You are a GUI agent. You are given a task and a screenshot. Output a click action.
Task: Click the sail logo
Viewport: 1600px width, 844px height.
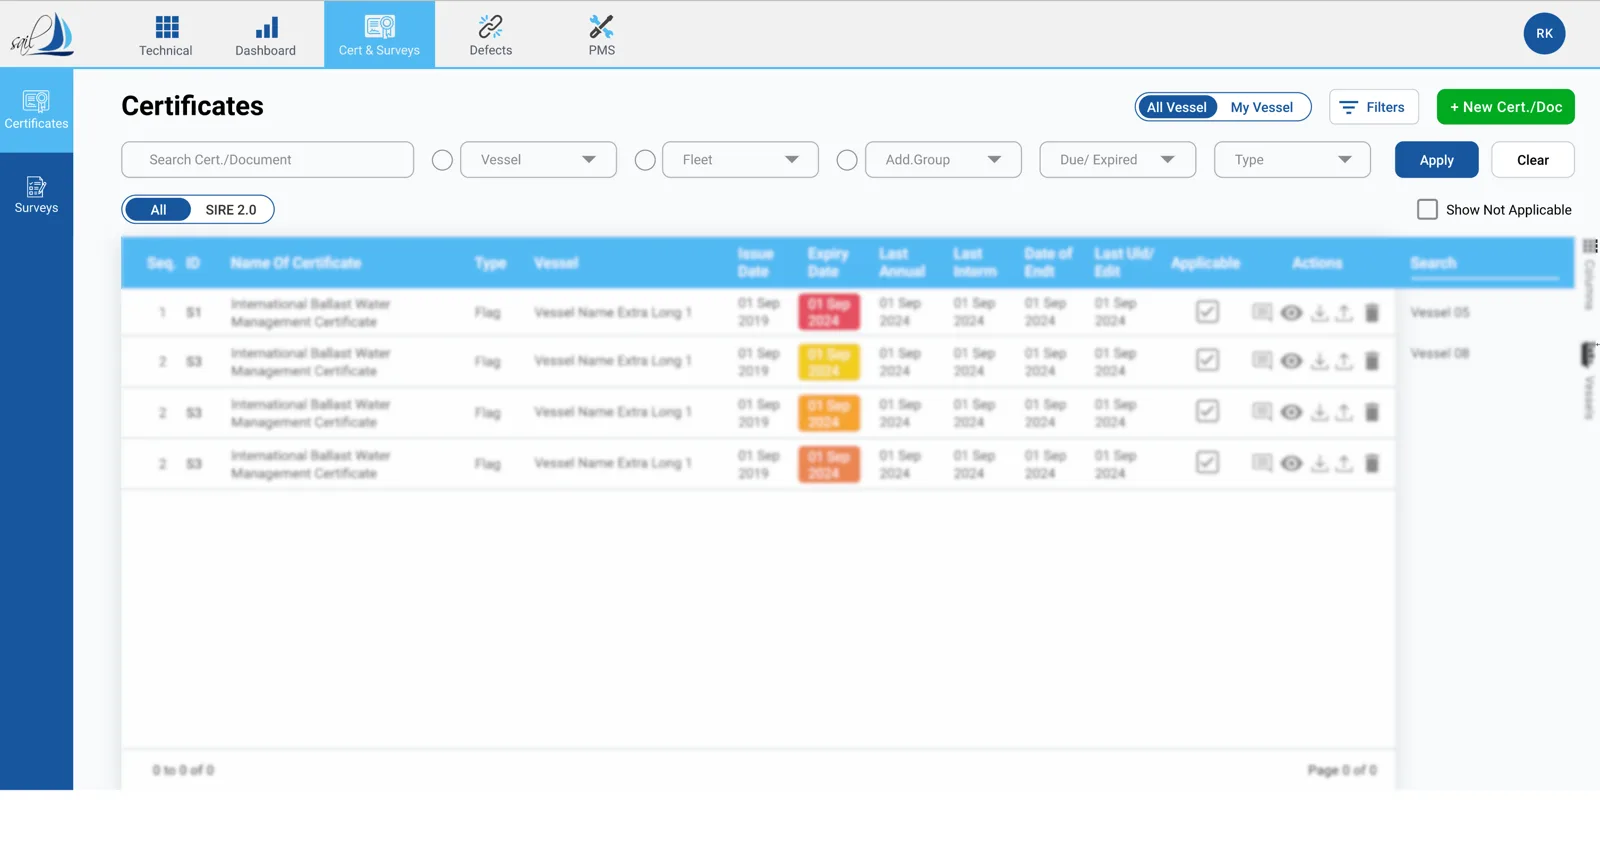(42, 34)
